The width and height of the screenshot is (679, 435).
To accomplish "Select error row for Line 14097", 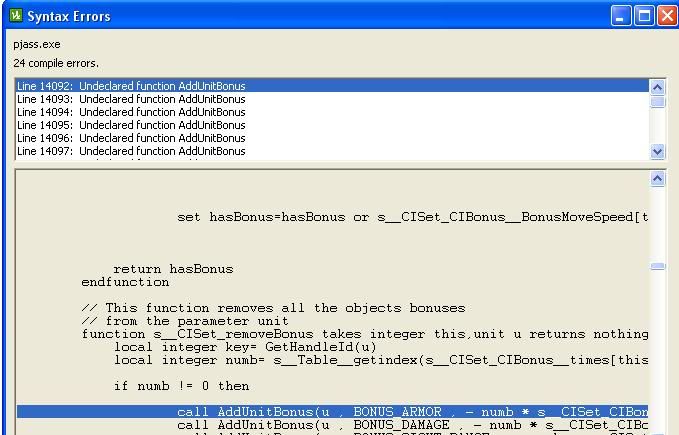I will (332, 151).
